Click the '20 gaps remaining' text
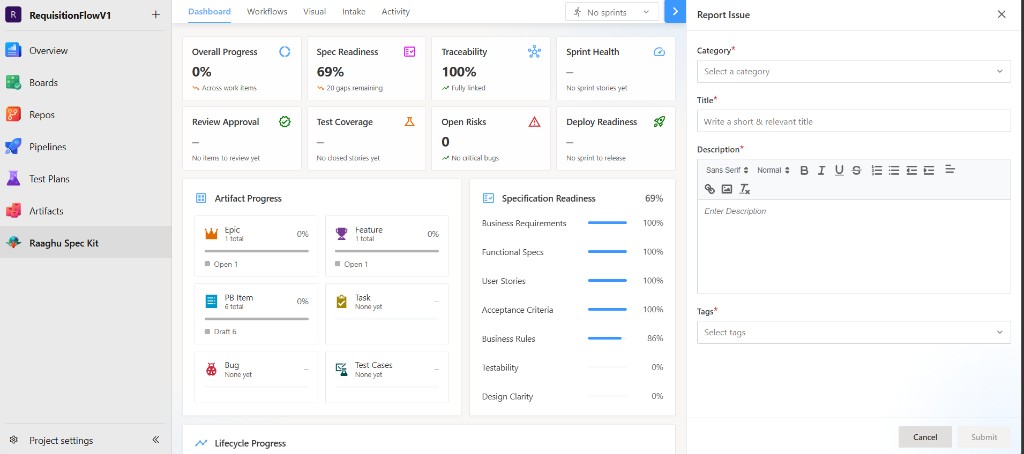This screenshot has height=454, width=1024. (355, 88)
